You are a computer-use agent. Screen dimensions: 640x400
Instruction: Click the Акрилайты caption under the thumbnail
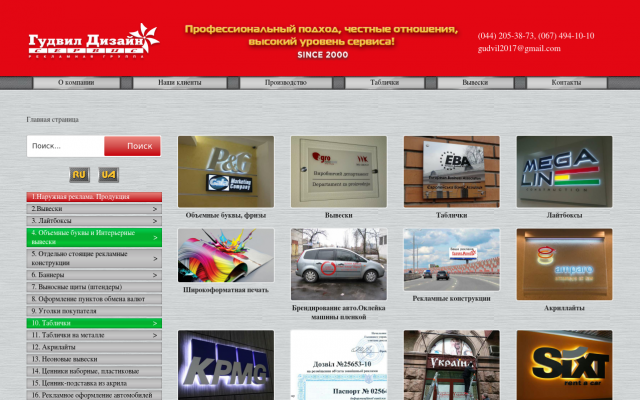(x=564, y=308)
